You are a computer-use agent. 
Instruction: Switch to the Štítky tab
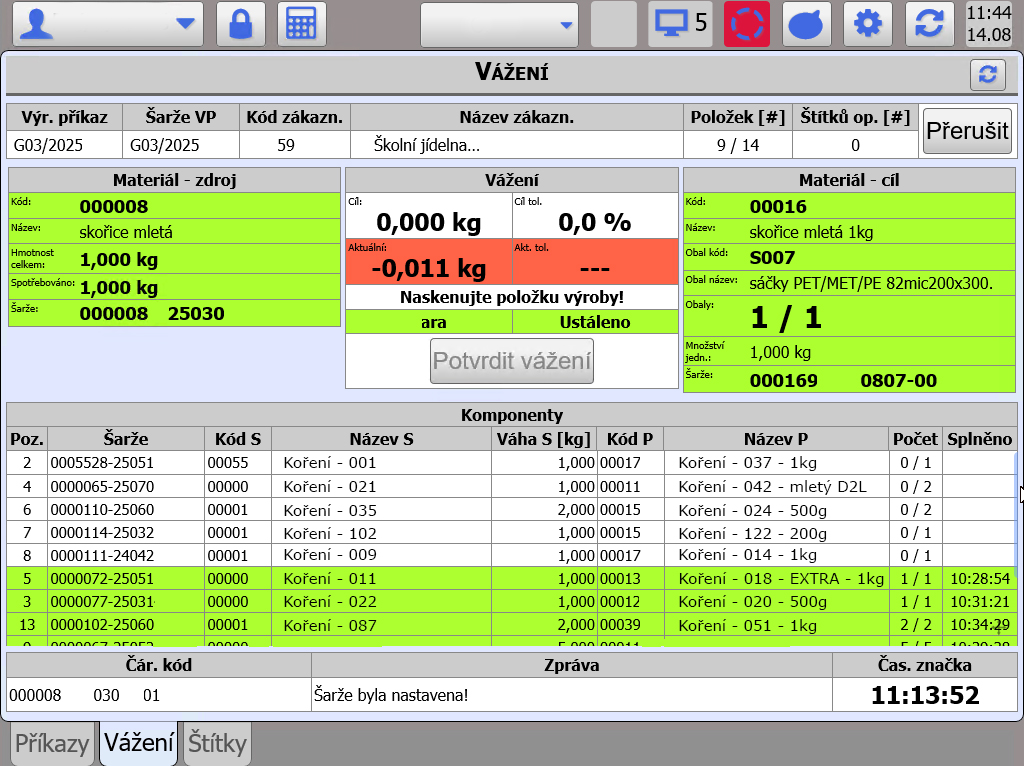[x=217, y=743]
